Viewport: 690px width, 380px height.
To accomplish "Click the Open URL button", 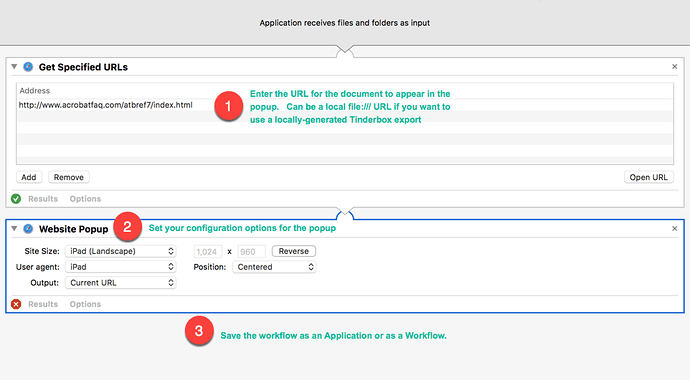I will pos(648,177).
